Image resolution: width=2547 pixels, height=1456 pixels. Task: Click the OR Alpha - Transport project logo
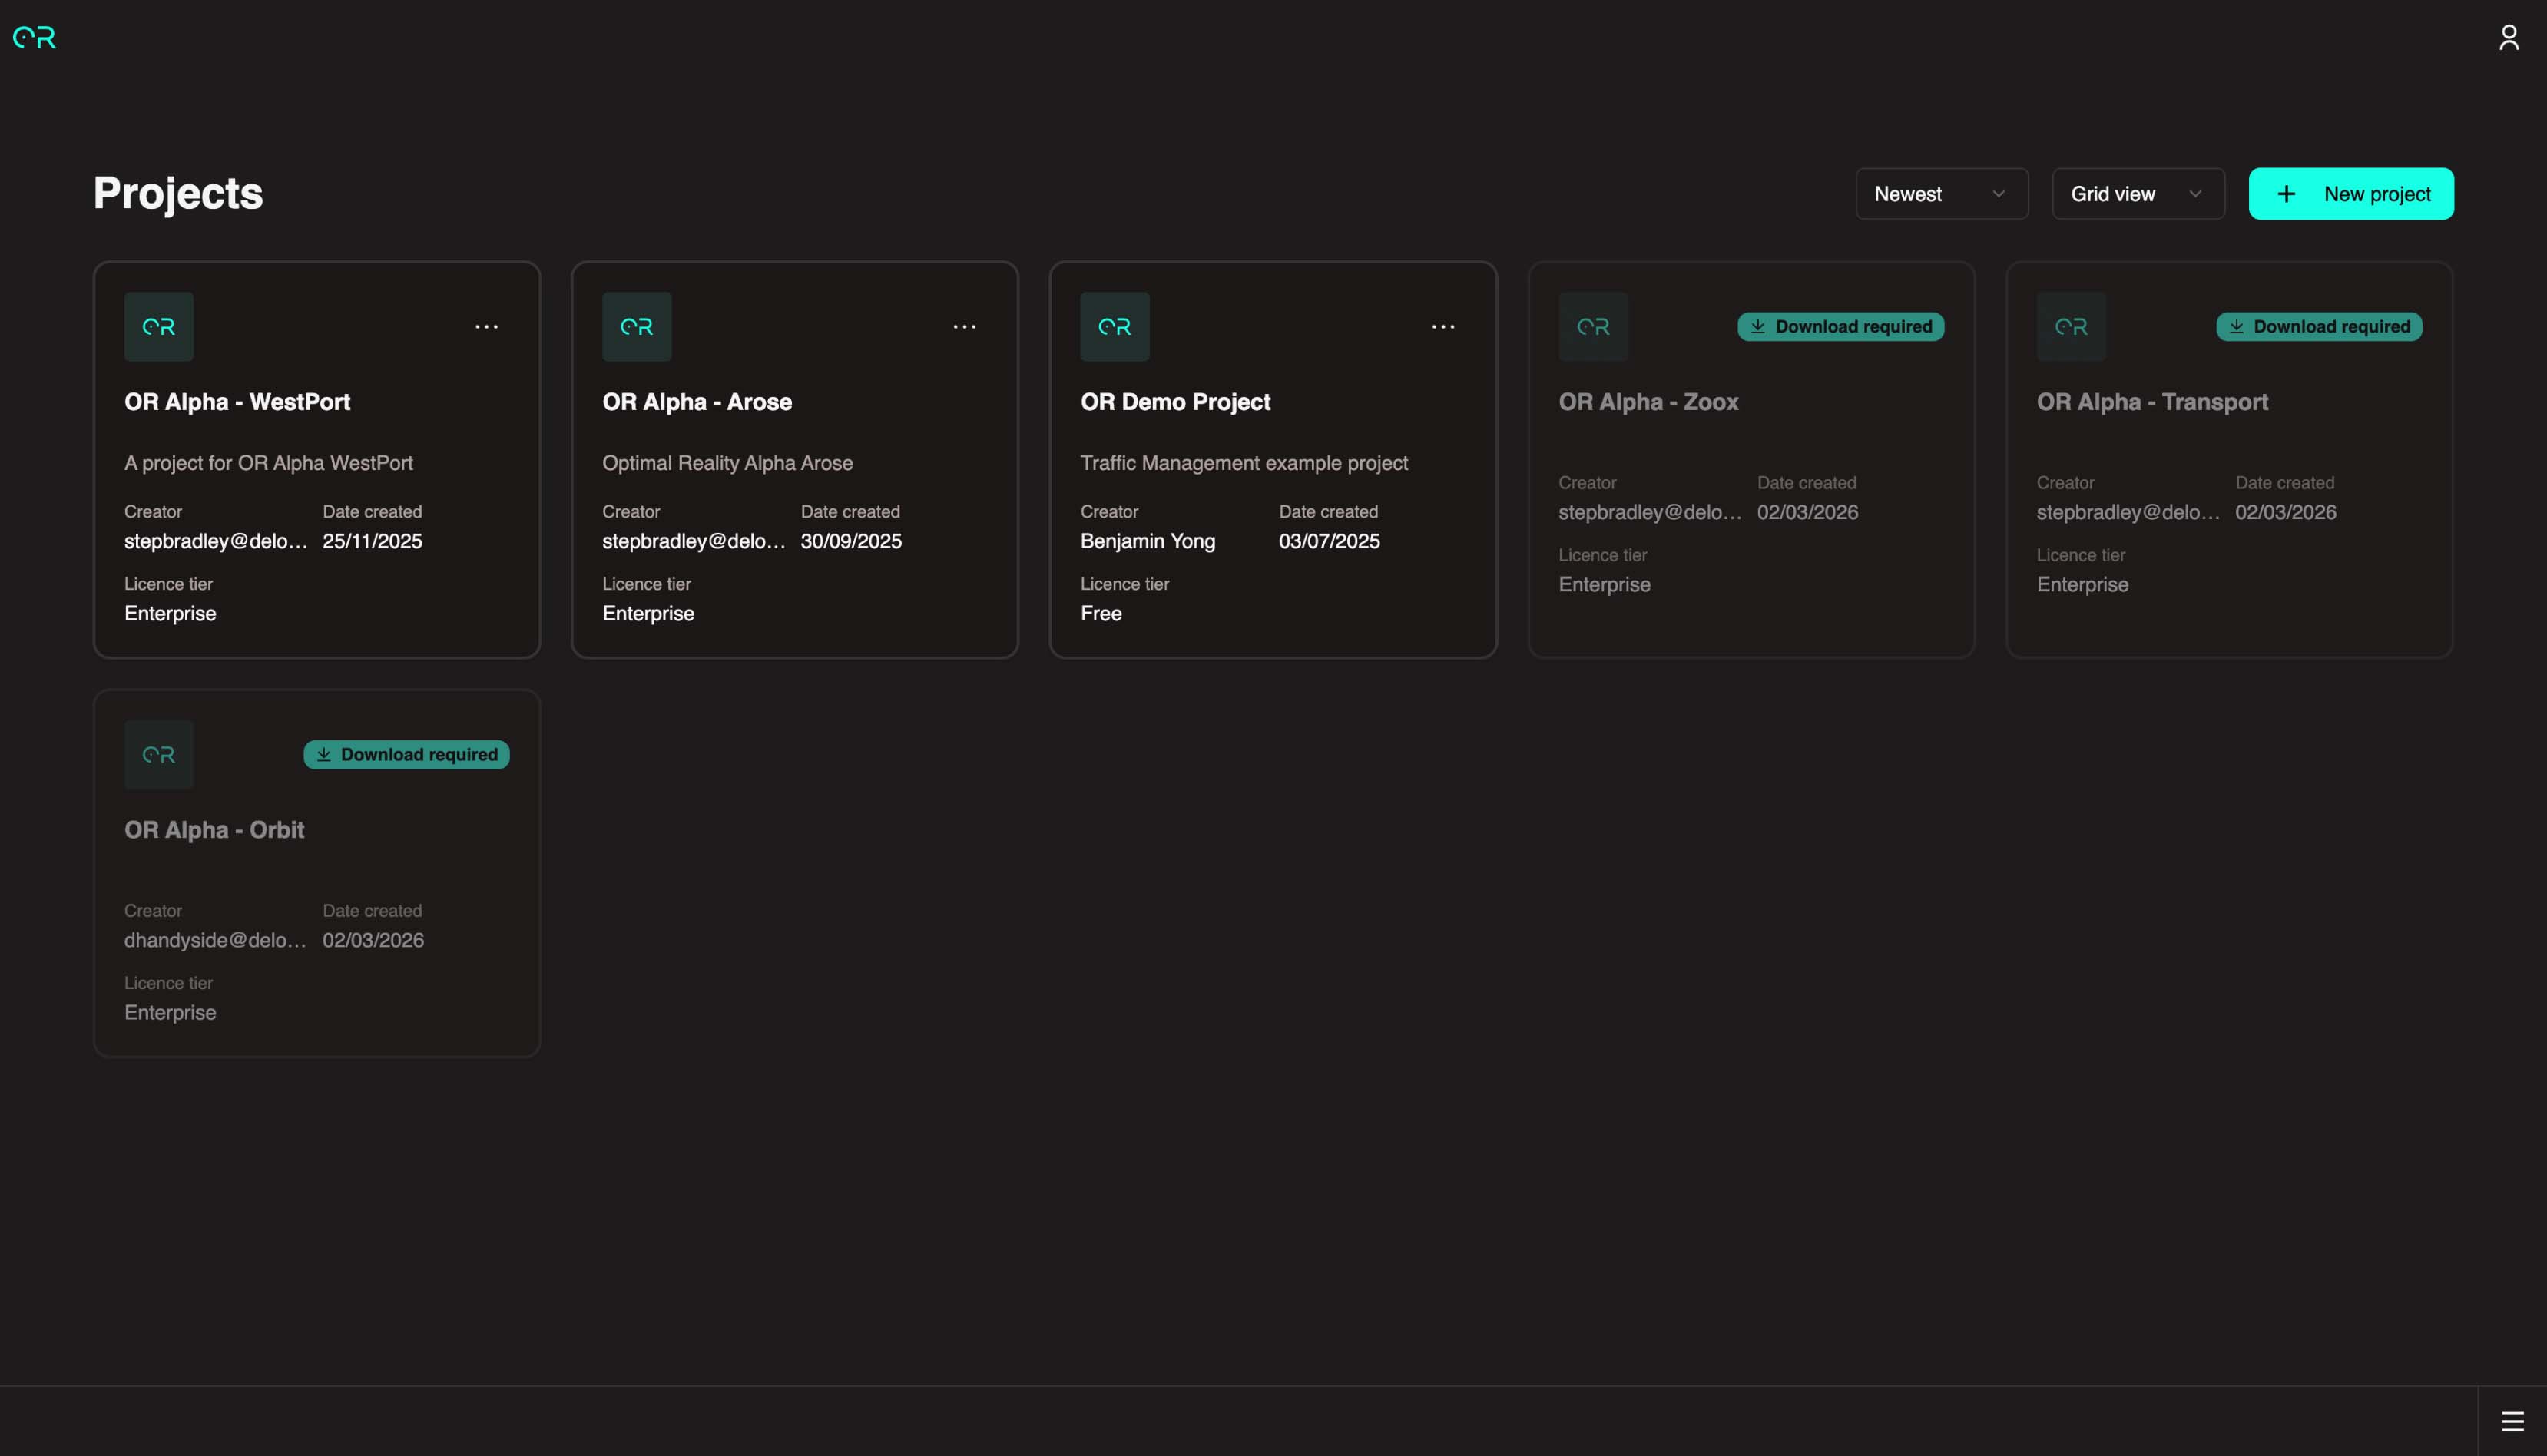pyautogui.click(x=2071, y=327)
